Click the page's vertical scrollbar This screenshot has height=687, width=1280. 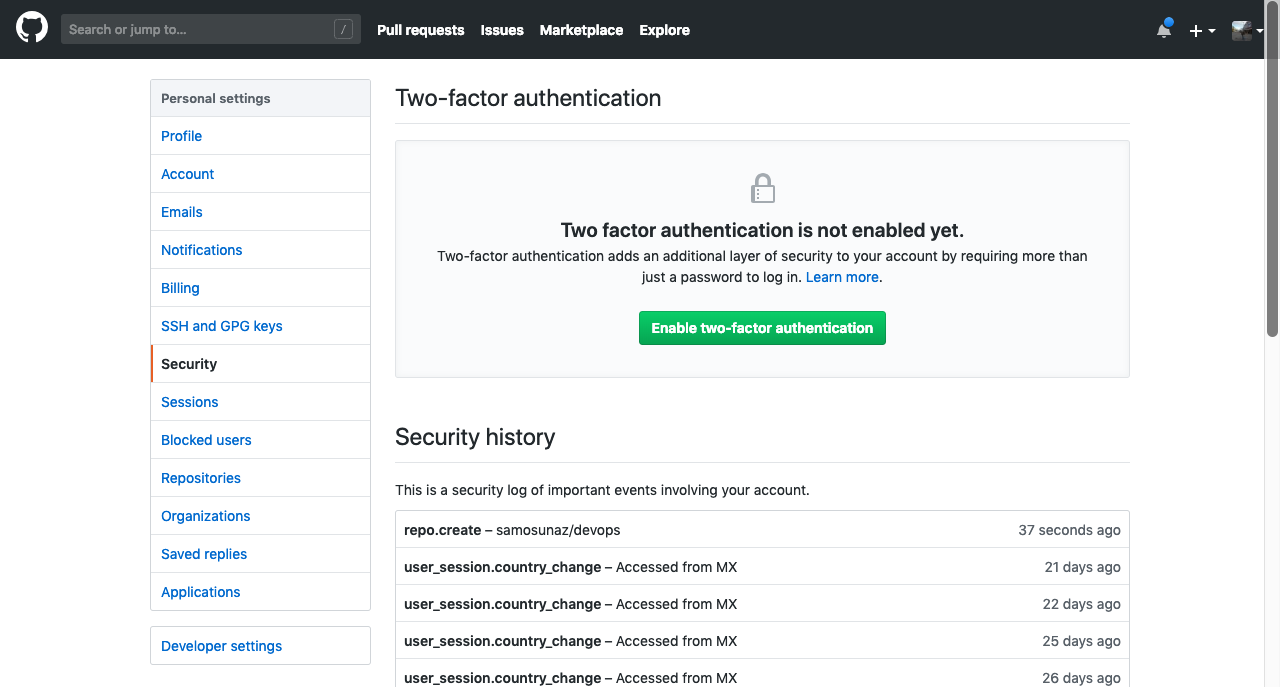click(x=1272, y=200)
